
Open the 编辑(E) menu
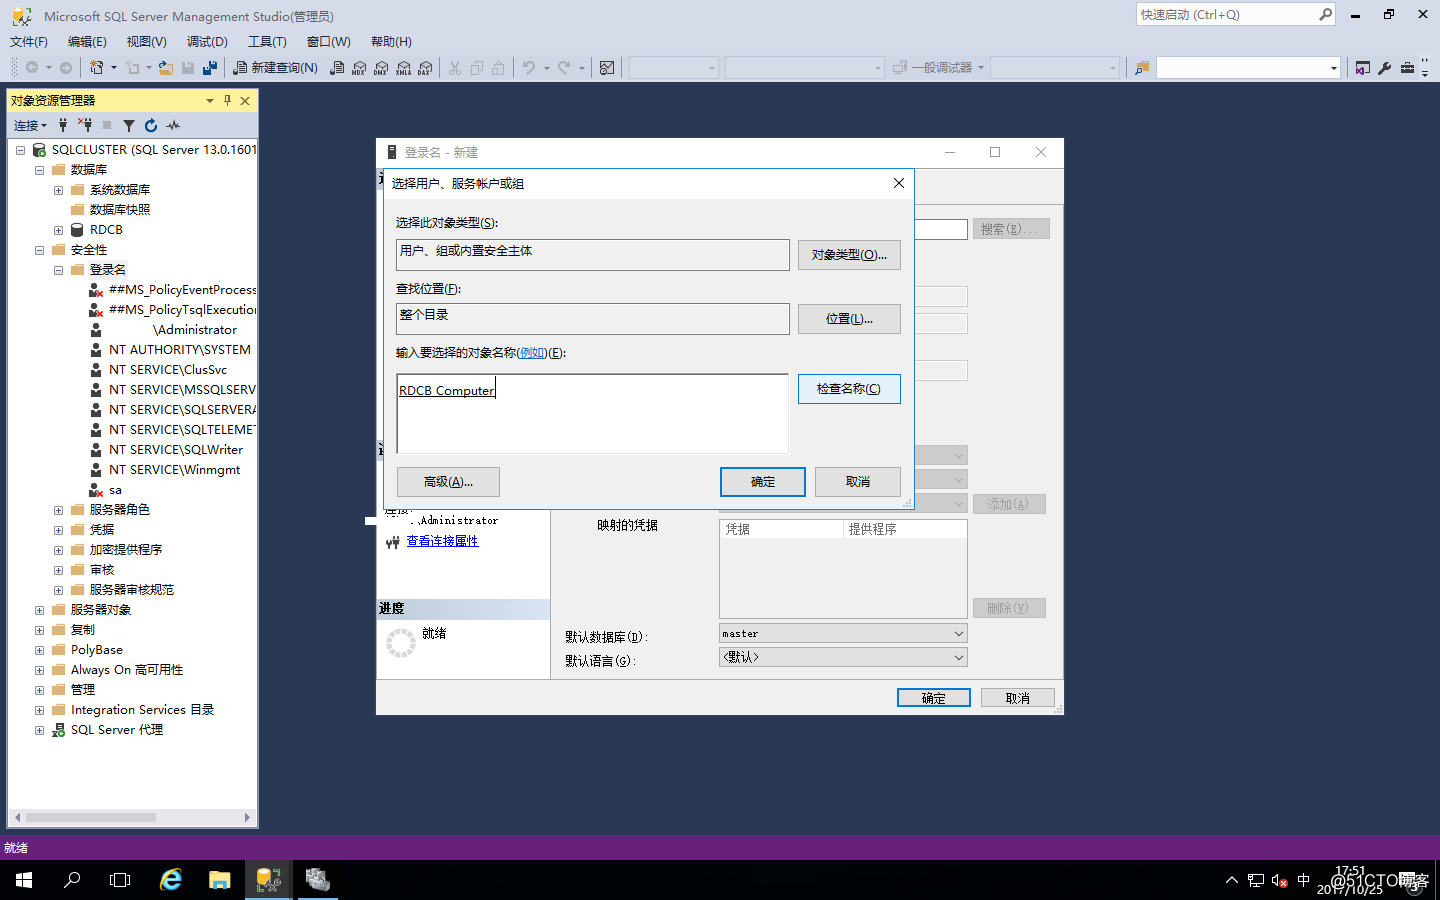pos(87,42)
